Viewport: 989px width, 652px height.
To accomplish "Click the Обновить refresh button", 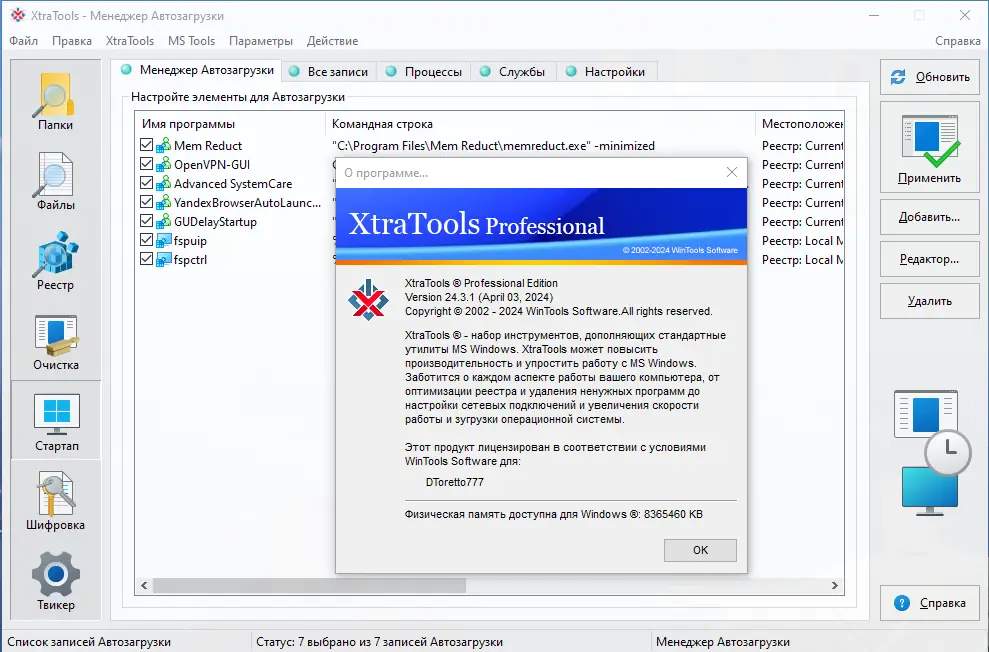I will 930,77.
